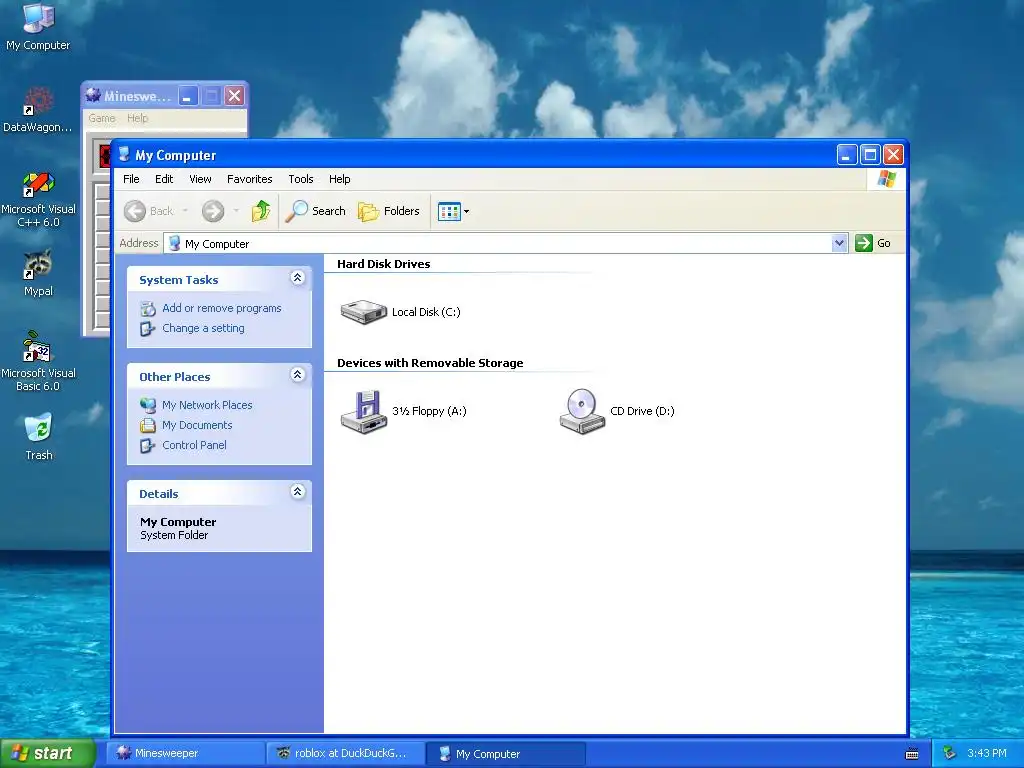This screenshot has width=1024, height=768.
Task: Open the Search pane
Action: pyautogui.click(x=315, y=211)
